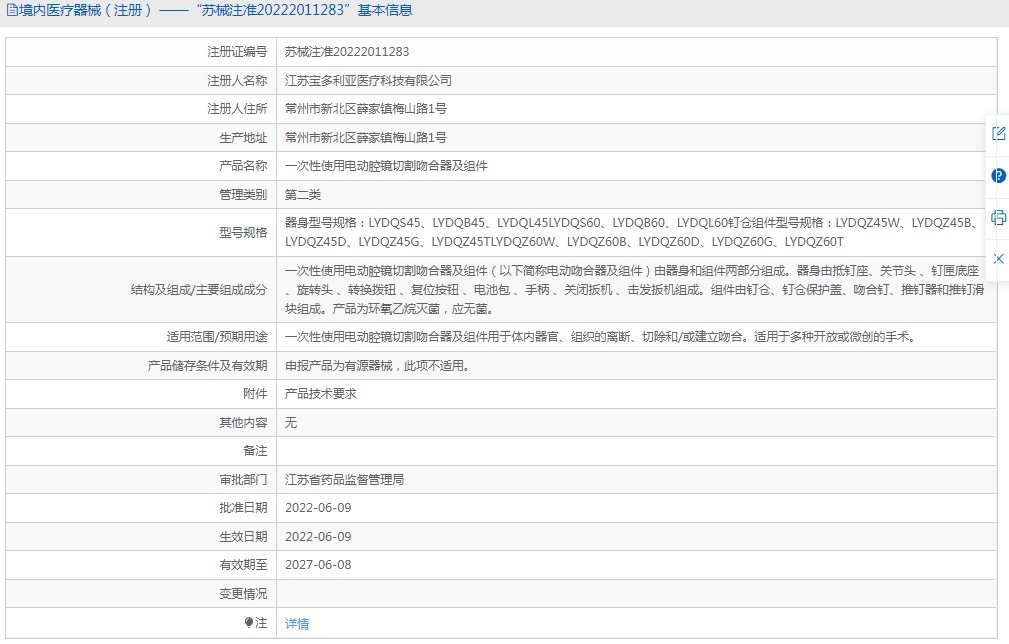This screenshot has width=1009, height=644.
Task: Click approval department 江苏省药品监督管理局
Action: click(344, 479)
